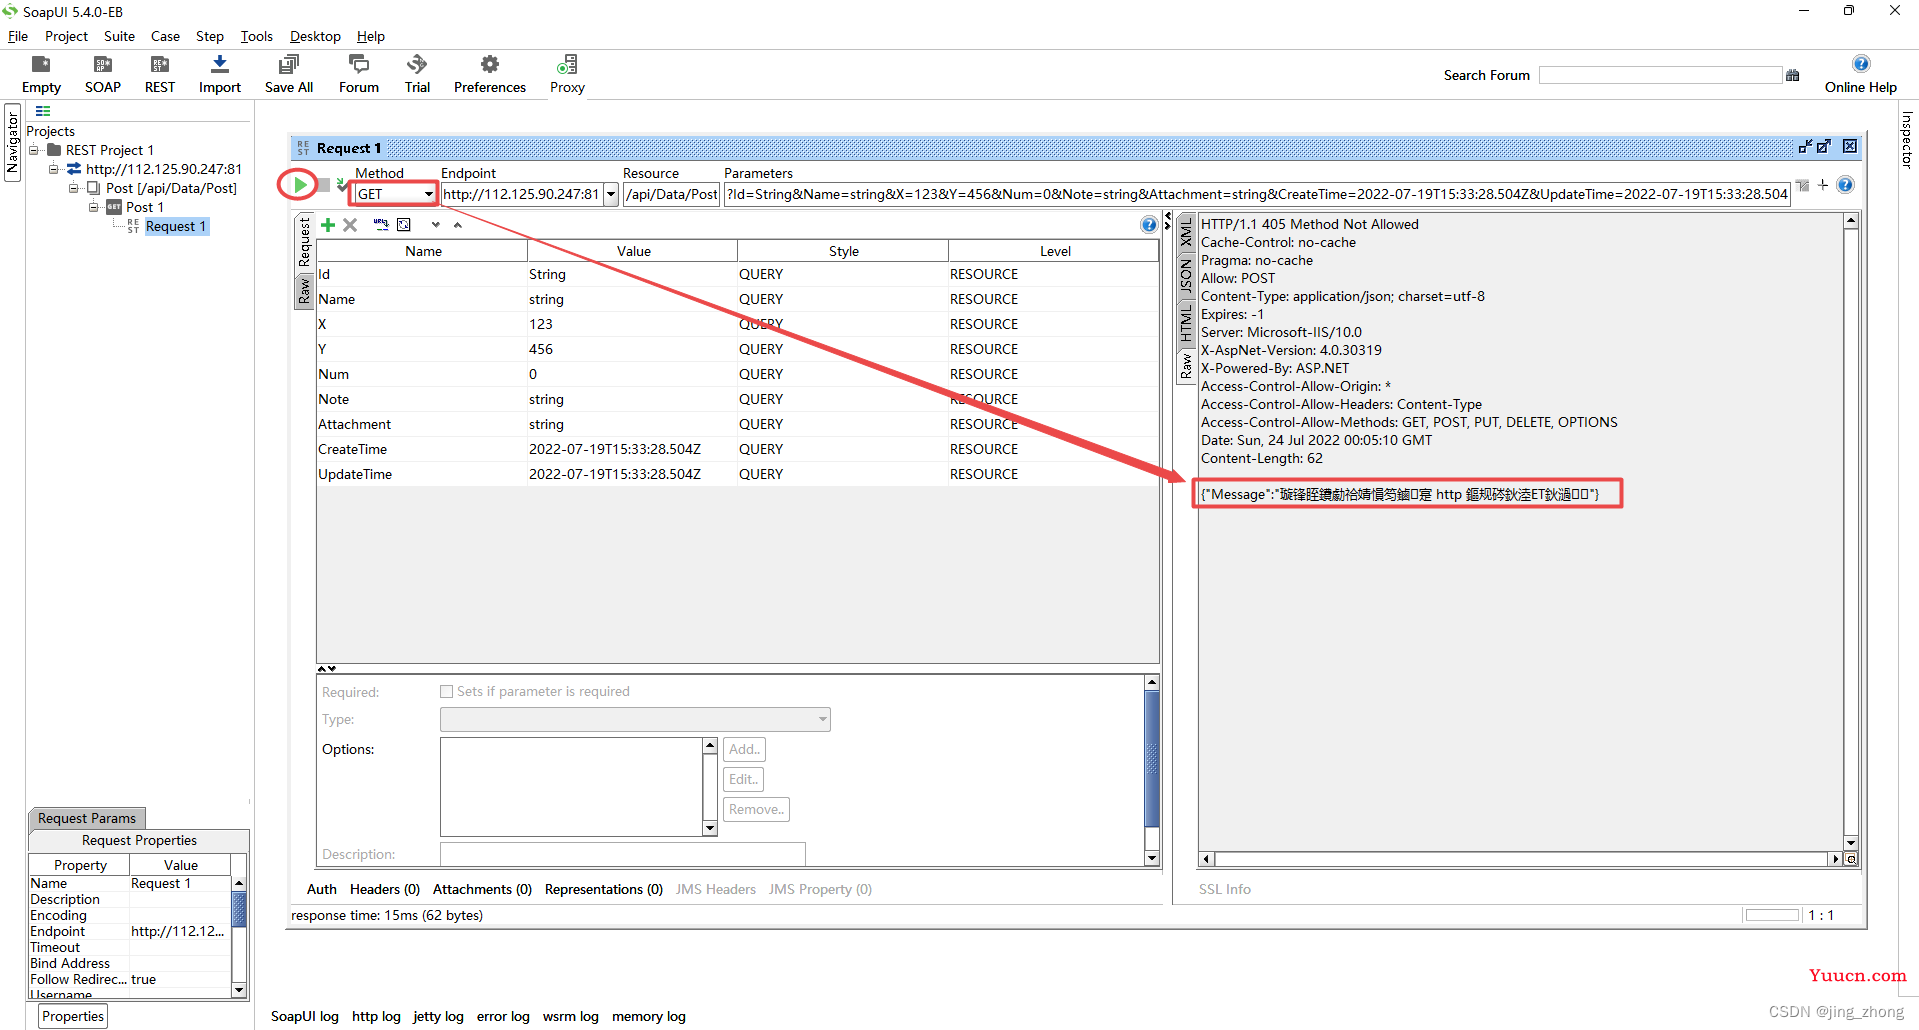The height and width of the screenshot is (1030, 1919).
Task: Switch to the Headers (0) tab
Action: 385,889
